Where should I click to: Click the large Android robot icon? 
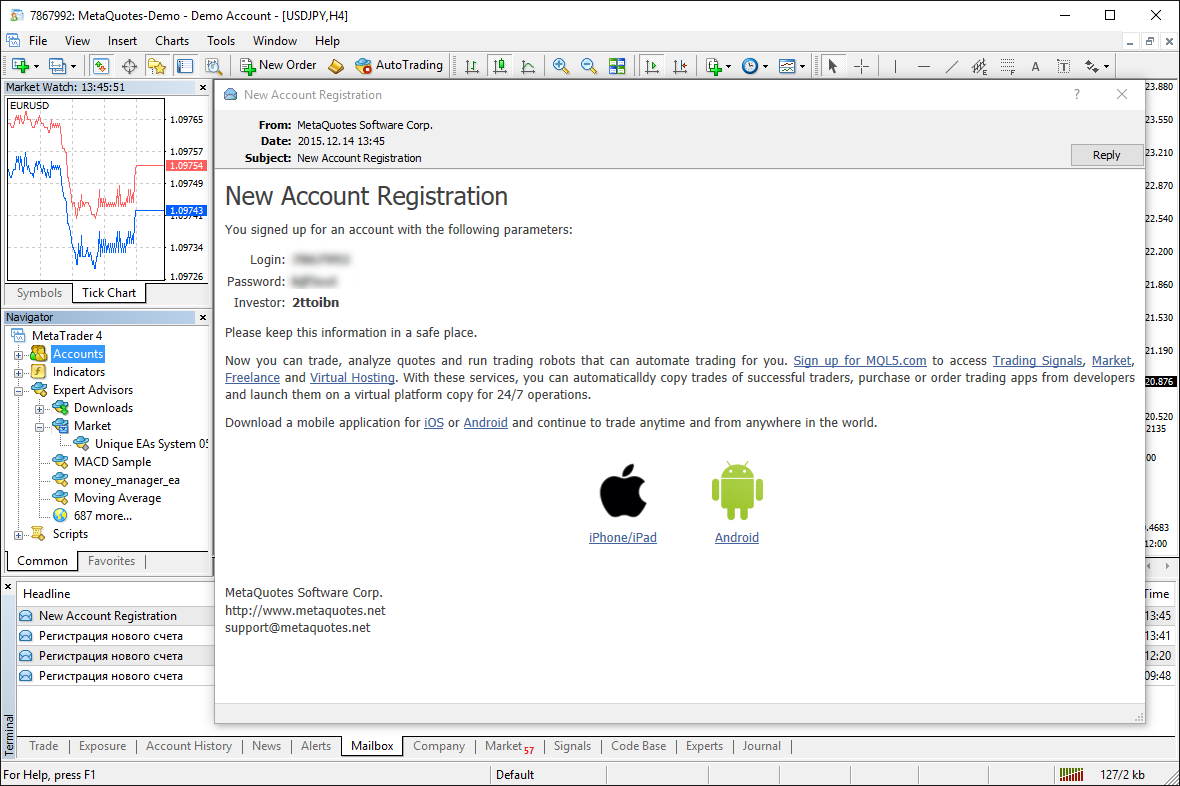tap(736, 491)
